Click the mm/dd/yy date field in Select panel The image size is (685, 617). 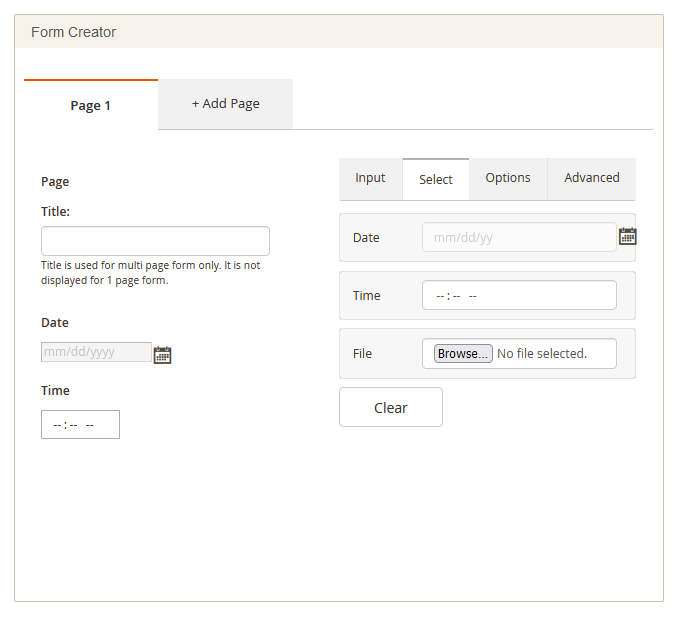[x=518, y=237]
